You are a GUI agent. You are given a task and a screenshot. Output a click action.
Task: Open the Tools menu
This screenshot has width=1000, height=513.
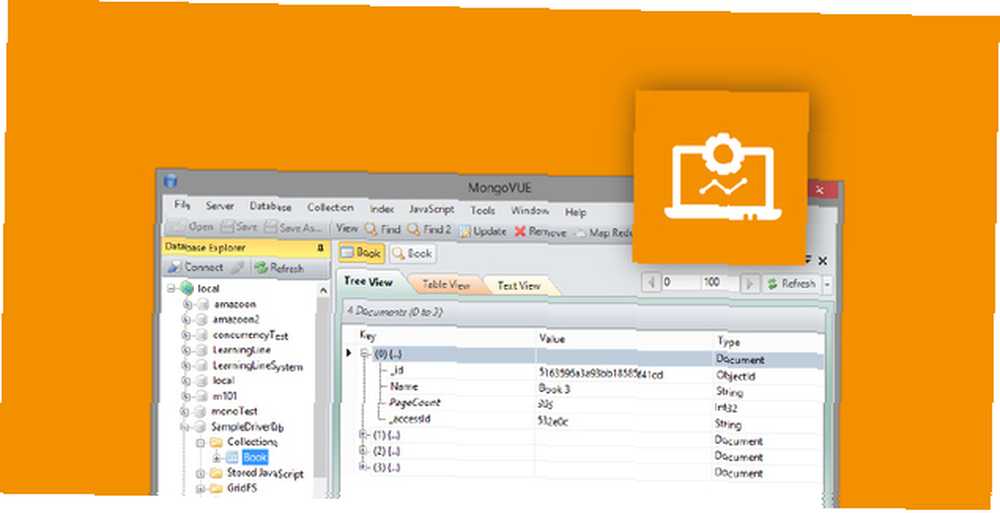pyautogui.click(x=483, y=210)
